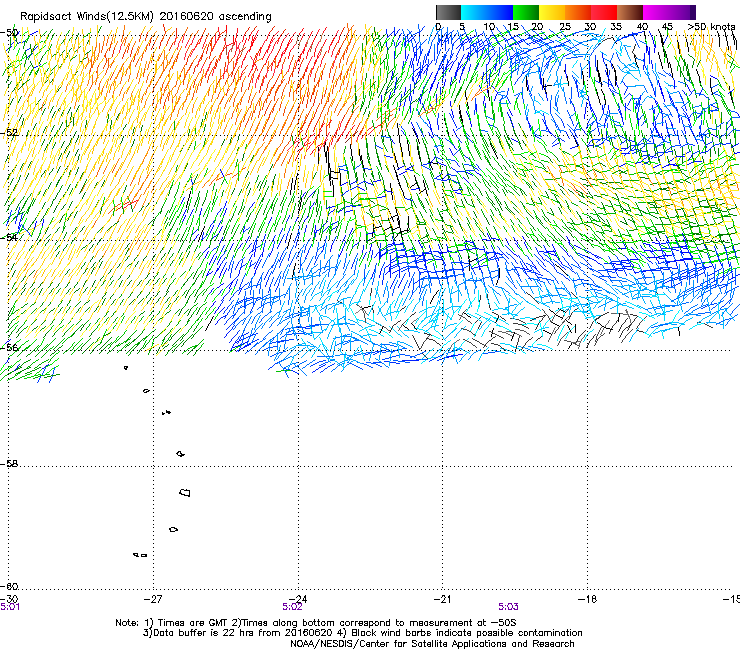Image resolution: width=740 pixels, height=650 pixels.
Task: Click the -52 latitude axis label
Action: click(x=10, y=133)
